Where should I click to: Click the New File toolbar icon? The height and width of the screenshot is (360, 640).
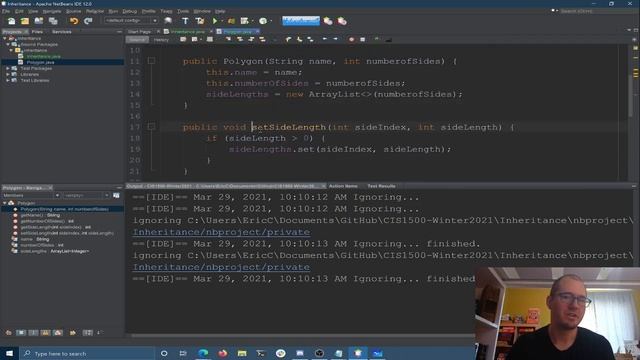point(11,21)
